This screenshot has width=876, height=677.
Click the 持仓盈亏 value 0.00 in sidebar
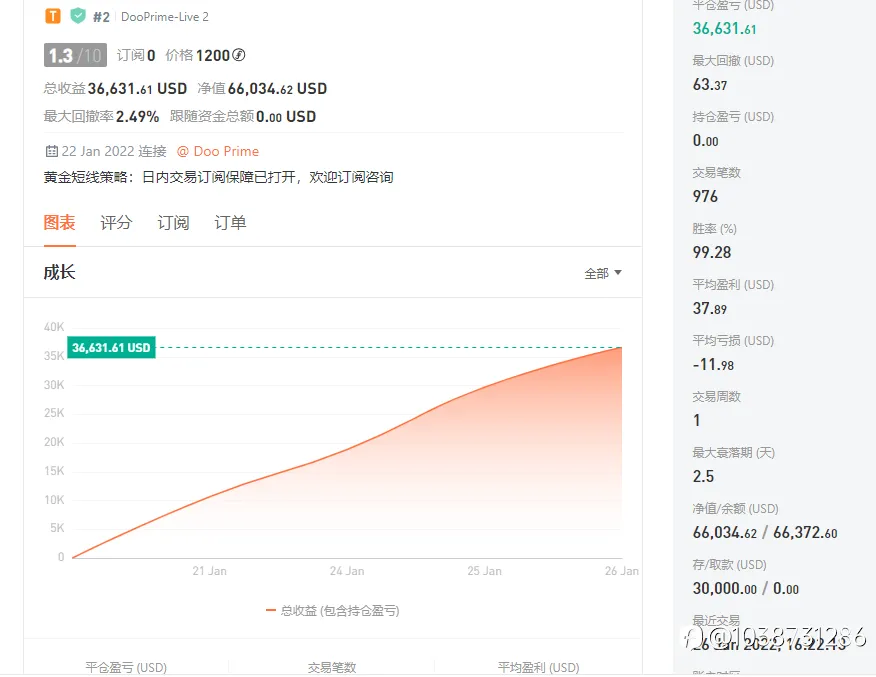706,141
